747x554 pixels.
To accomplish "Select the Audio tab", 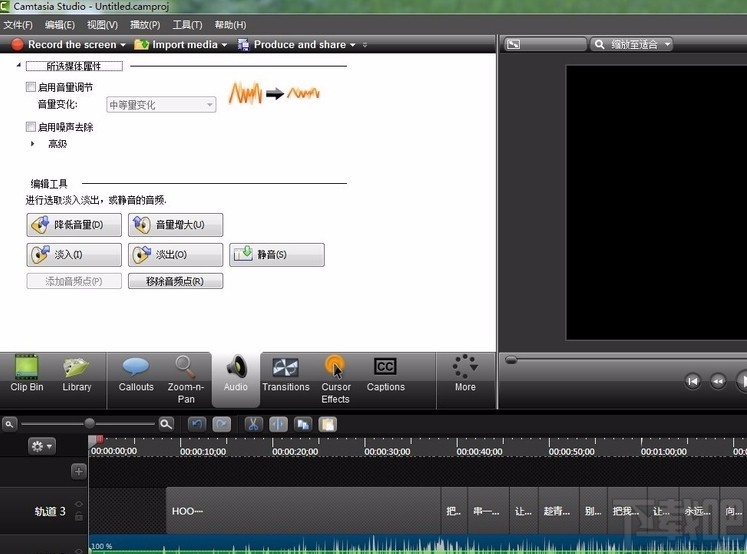I will point(236,380).
